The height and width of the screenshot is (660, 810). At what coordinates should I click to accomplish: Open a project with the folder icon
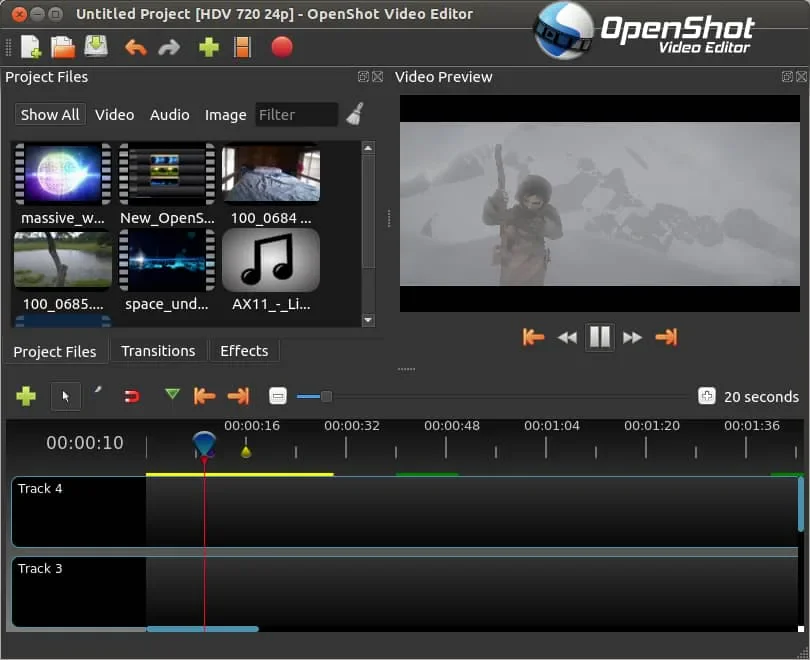[63, 47]
